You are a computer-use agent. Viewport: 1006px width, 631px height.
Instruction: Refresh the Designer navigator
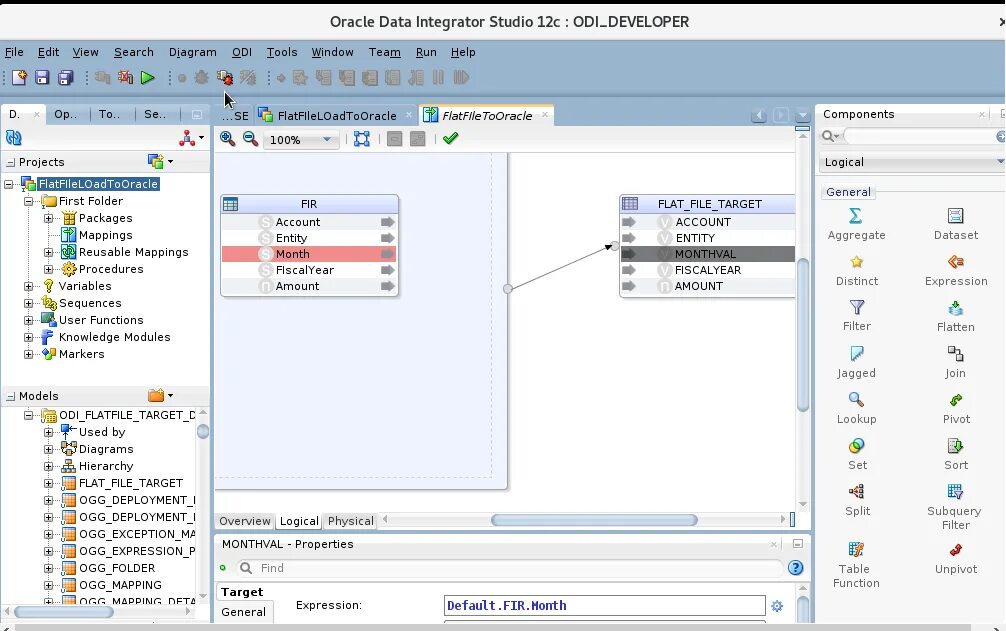coord(13,137)
